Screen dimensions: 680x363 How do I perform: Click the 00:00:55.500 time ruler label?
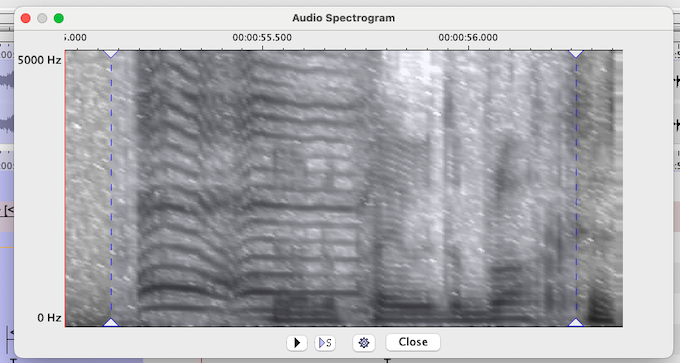tap(262, 38)
